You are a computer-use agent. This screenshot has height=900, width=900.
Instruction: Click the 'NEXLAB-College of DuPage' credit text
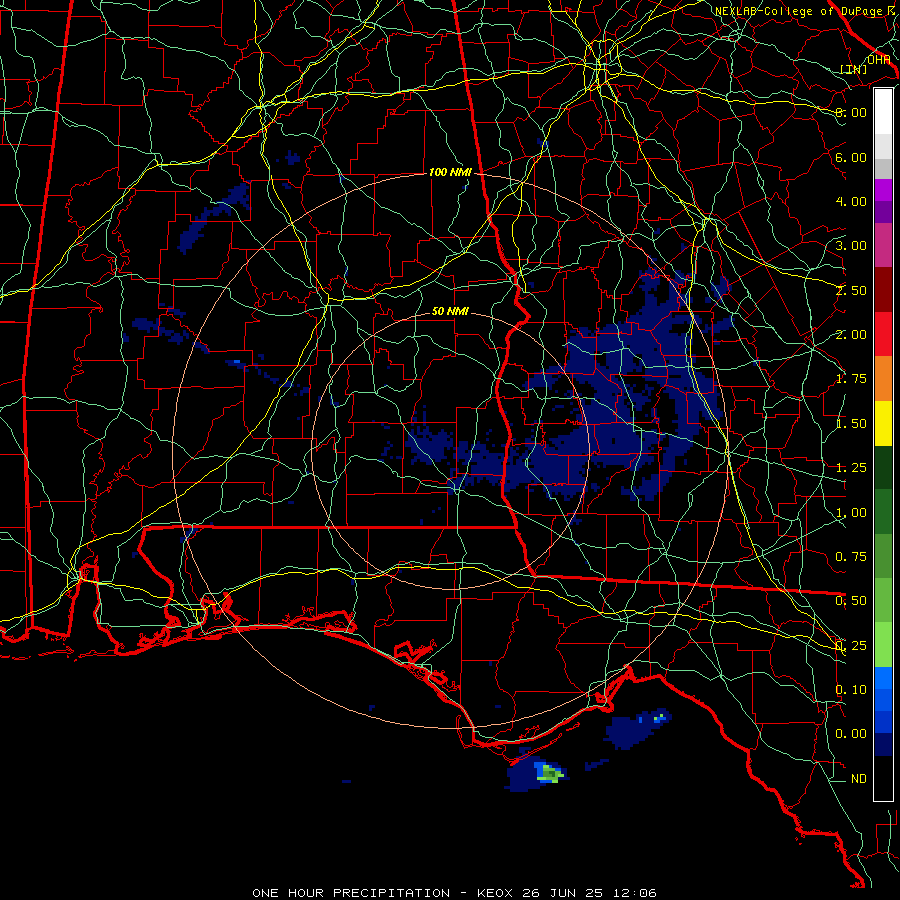798,11
